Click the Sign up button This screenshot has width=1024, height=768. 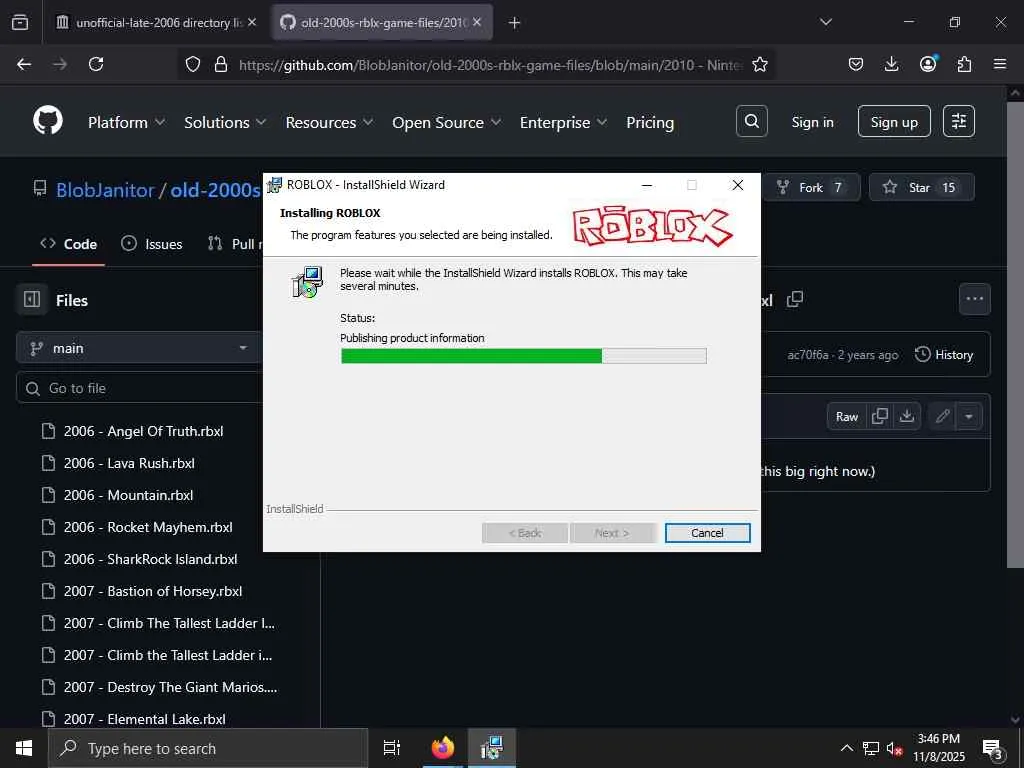[894, 121]
